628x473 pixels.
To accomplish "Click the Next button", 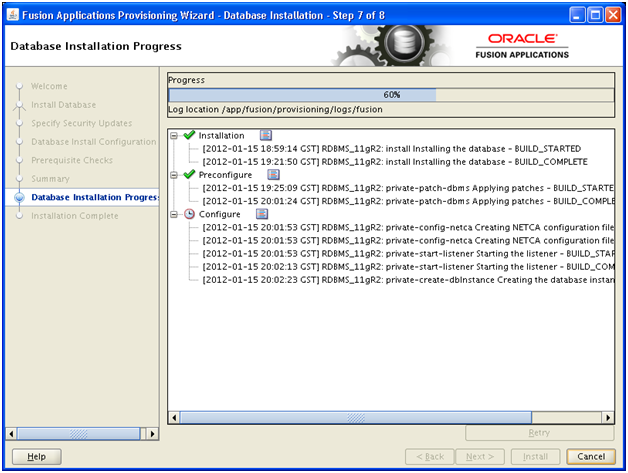I will [x=480, y=457].
